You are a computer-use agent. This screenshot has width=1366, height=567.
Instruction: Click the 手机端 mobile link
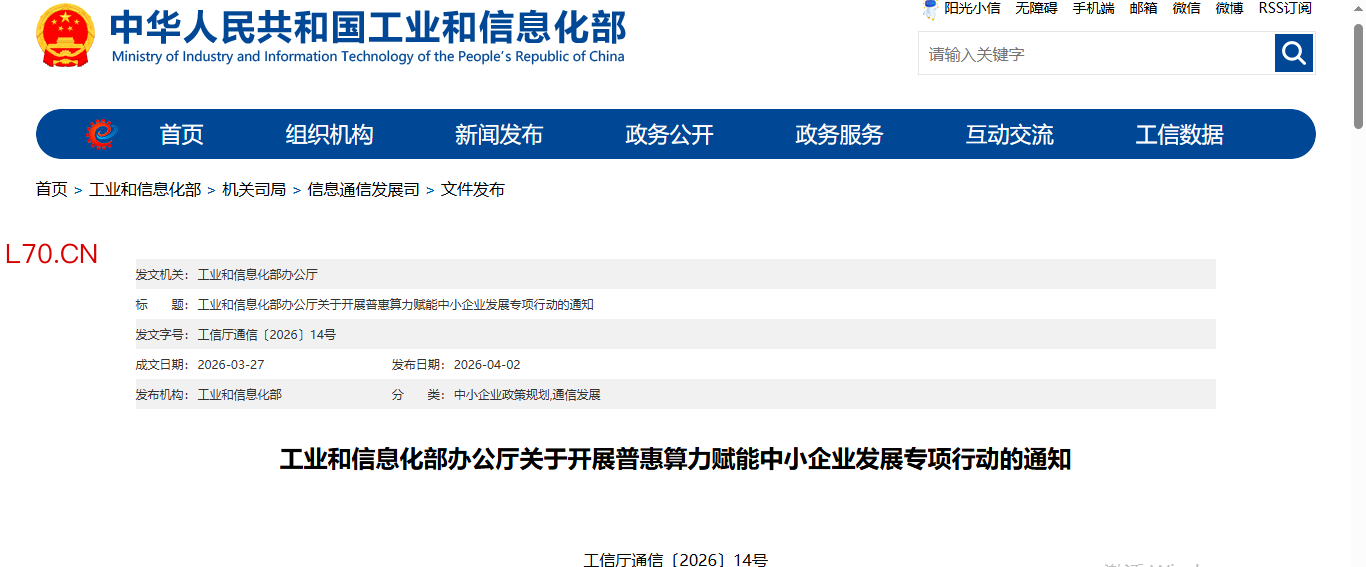coord(1093,8)
